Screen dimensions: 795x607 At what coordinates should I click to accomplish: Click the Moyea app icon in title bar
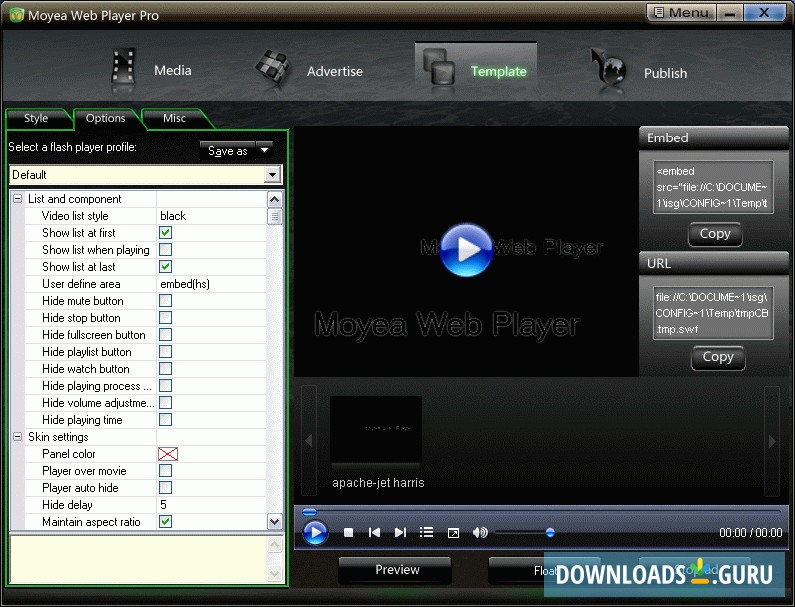pyautogui.click(x=17, y=15)
